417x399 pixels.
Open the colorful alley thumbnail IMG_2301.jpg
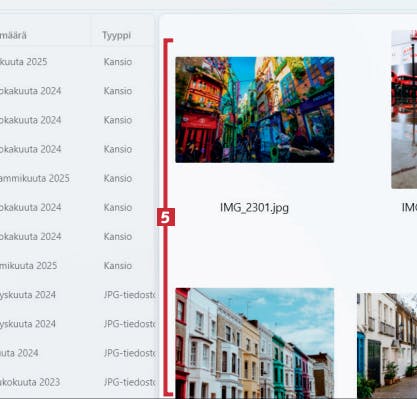click(255, 110)
